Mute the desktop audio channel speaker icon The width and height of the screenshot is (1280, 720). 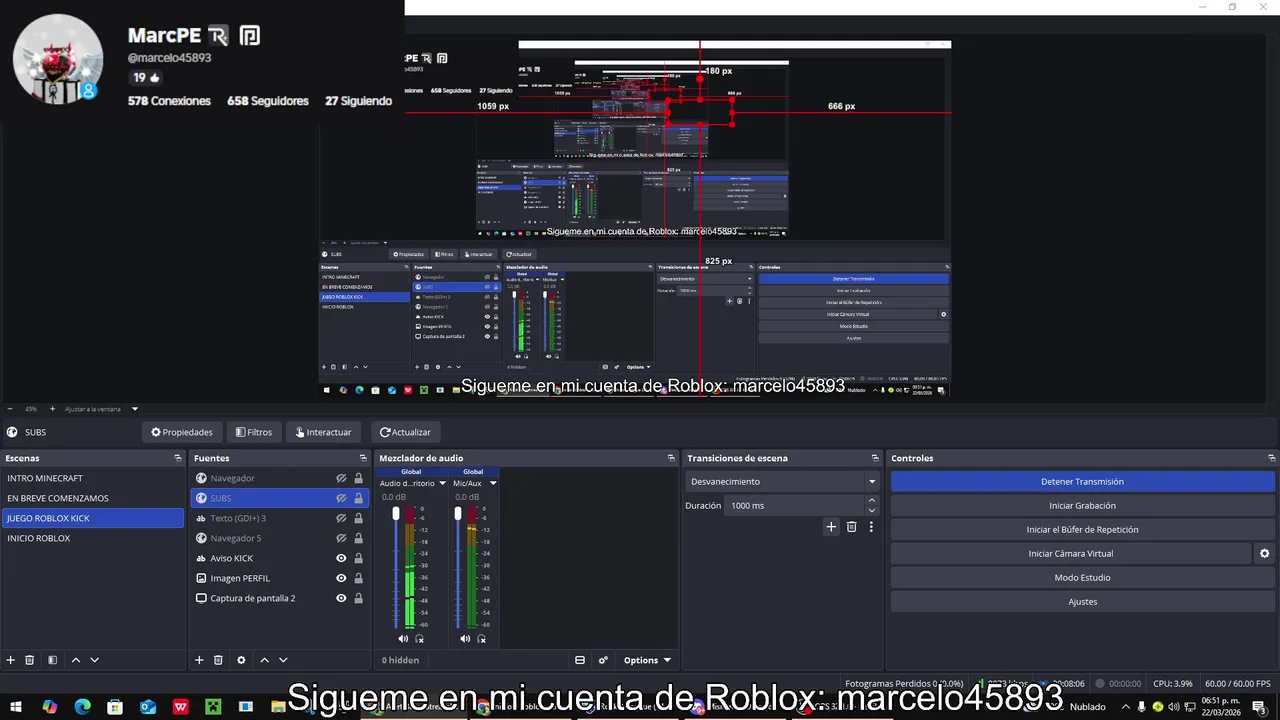(403, 638)
